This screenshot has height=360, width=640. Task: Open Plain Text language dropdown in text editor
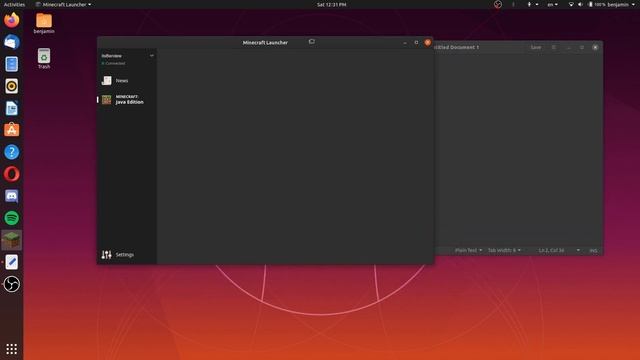point(468,250)
